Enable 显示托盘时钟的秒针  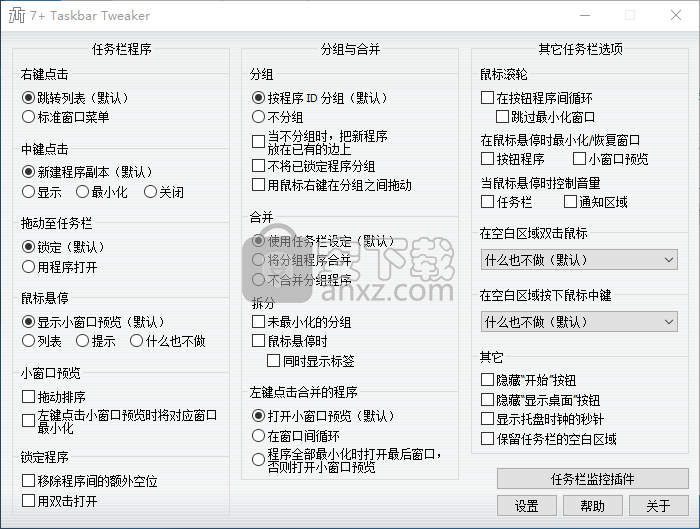click(x=542, y=419)
